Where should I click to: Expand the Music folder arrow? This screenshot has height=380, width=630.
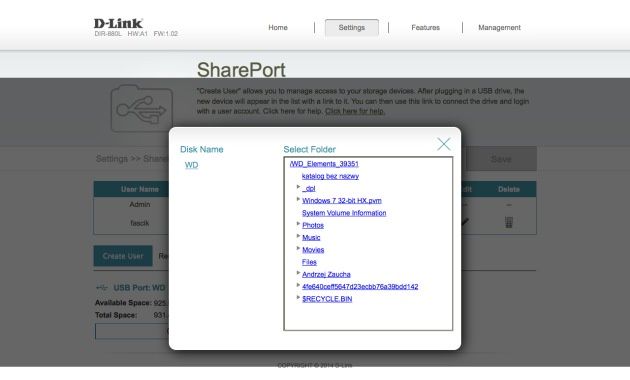point(298,236)
